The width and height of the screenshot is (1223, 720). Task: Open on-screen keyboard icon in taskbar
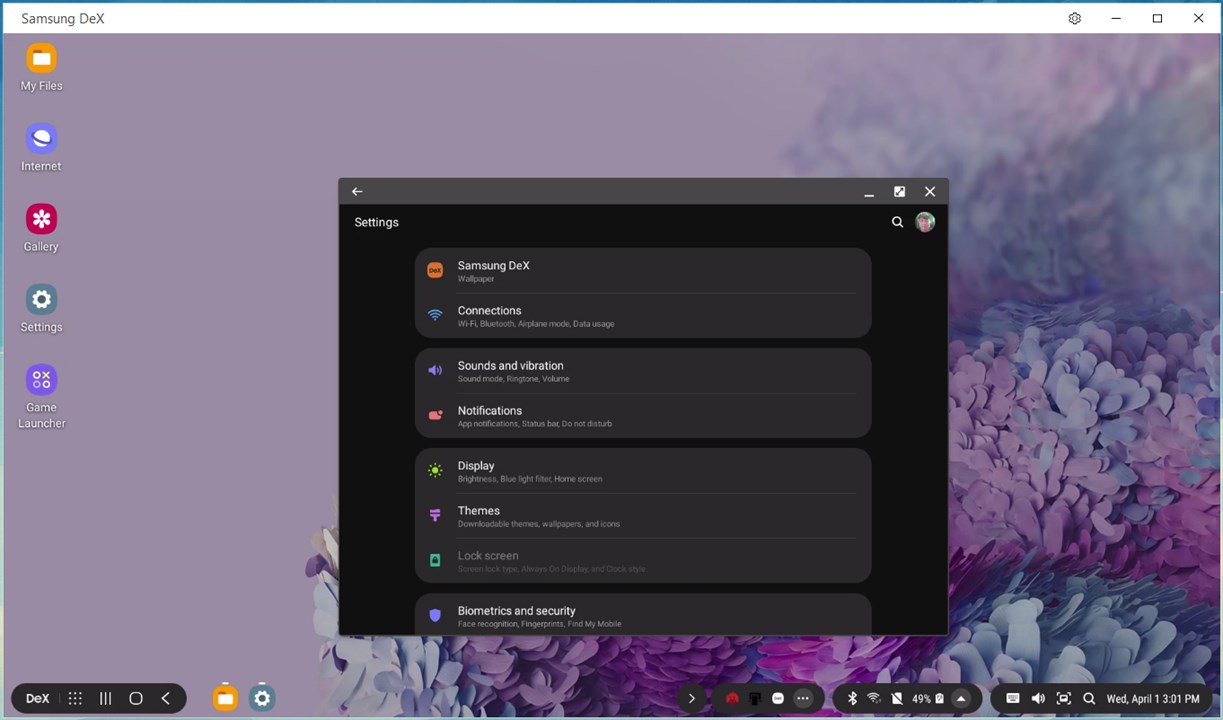coord(1013,699)
